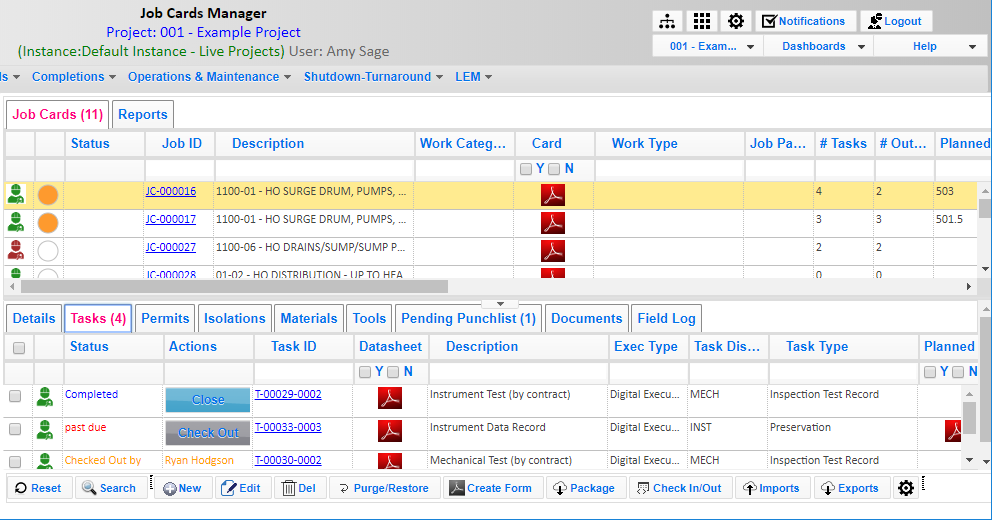Screen dimensions: 992x520
Task: Click Notifications button
Action: [805, 21]
